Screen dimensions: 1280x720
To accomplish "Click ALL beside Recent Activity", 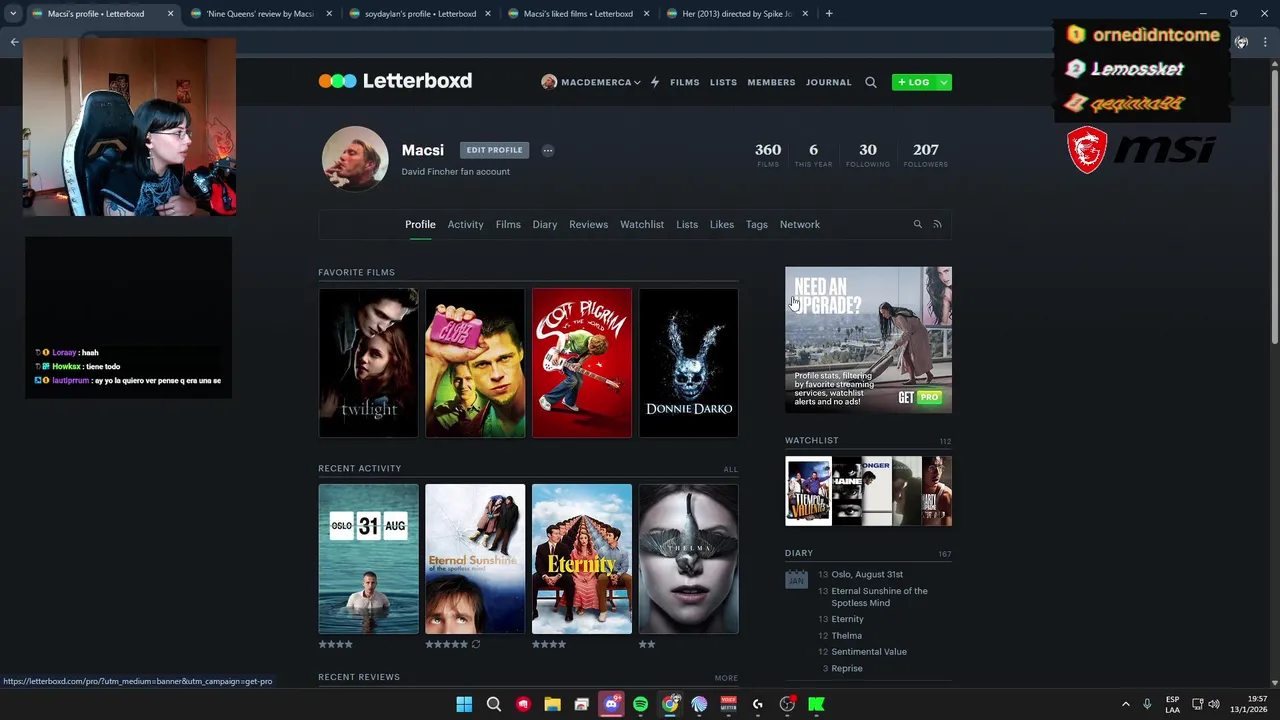I will pyautogui.click(x=730, y=469).
